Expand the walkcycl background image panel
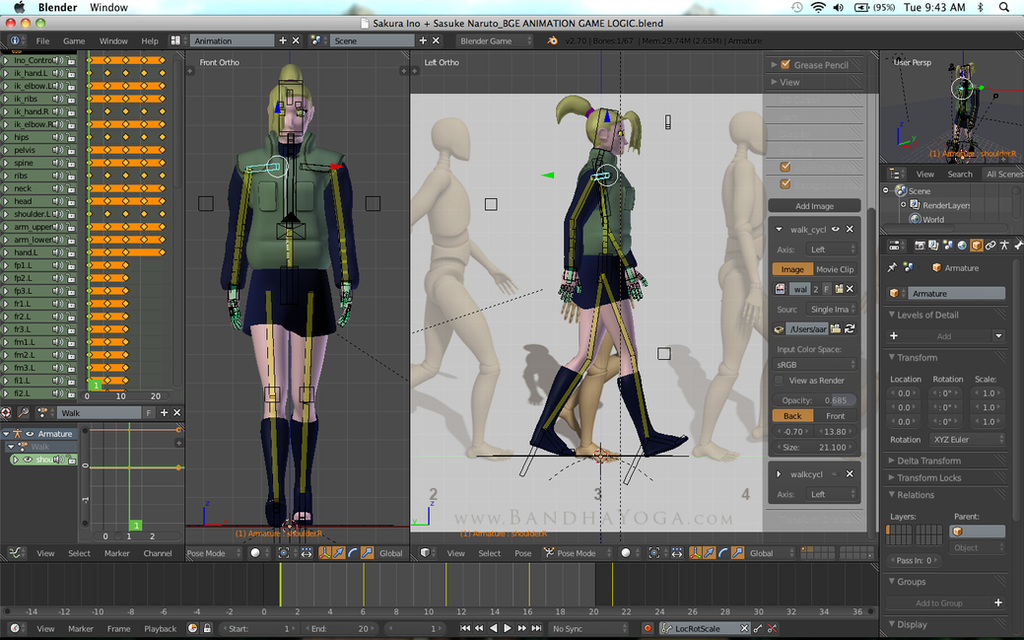The width and height of the screenshot is (1024, 640). tap(778, 474)
